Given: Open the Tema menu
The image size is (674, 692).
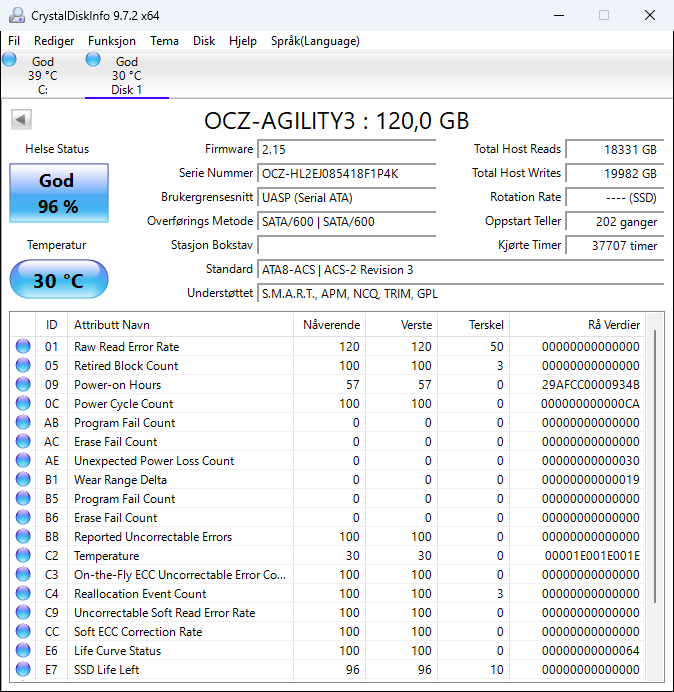Looking at the screenshot, I should click(x=164, y=41).
